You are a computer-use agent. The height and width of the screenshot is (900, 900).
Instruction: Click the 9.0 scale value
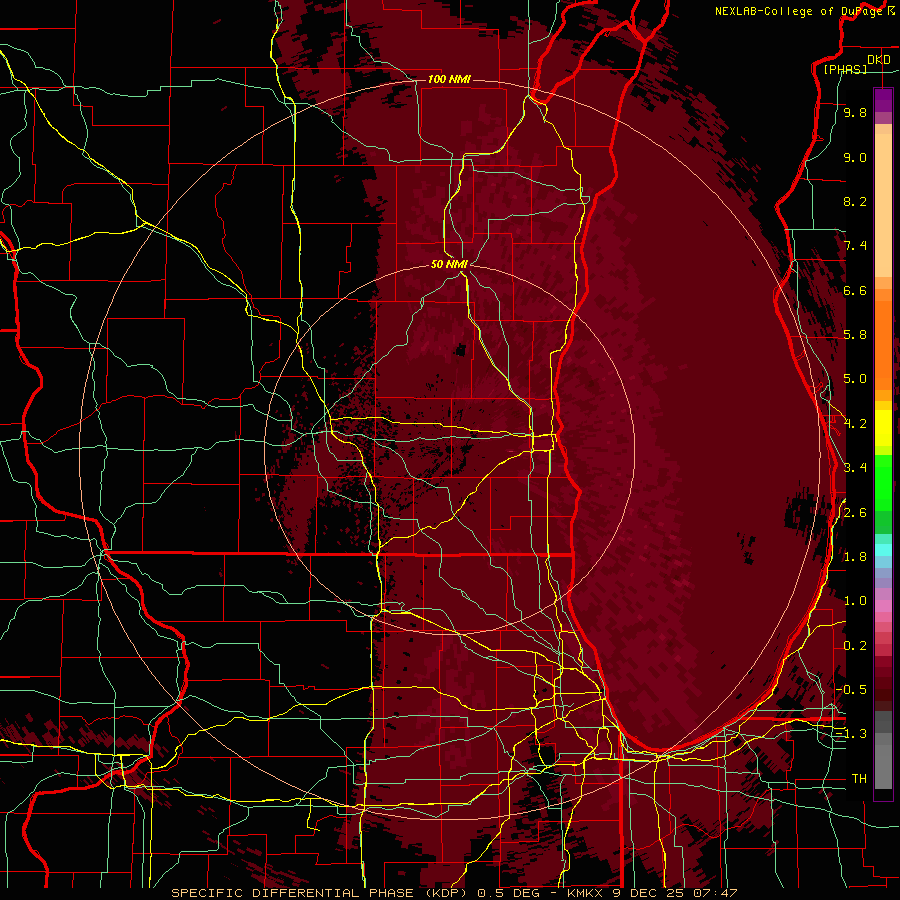(855, 157)
